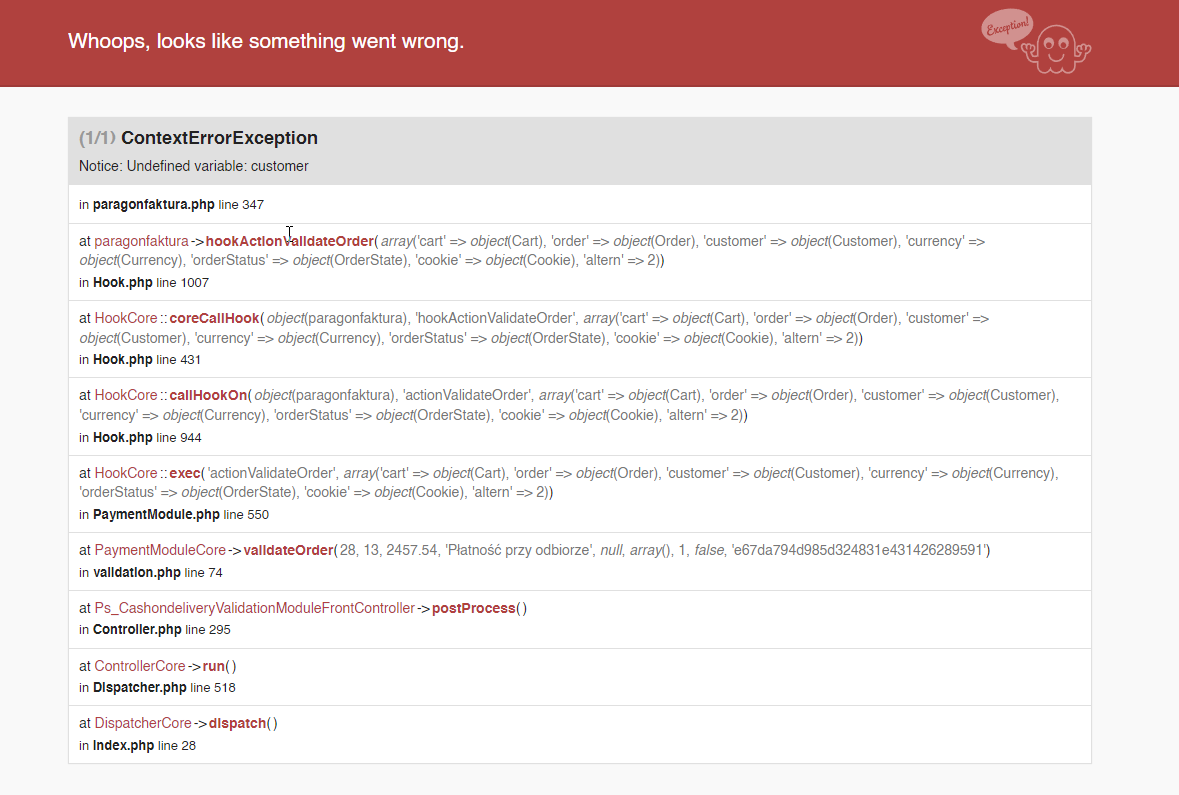
Task: Click the 'Płatność przy odbiorze' argument text
Action: click(520, 551)
